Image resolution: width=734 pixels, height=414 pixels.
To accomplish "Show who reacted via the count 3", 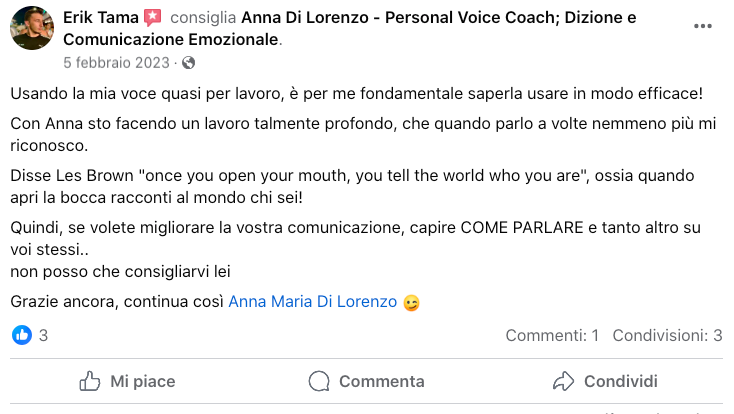I will 43,336.
